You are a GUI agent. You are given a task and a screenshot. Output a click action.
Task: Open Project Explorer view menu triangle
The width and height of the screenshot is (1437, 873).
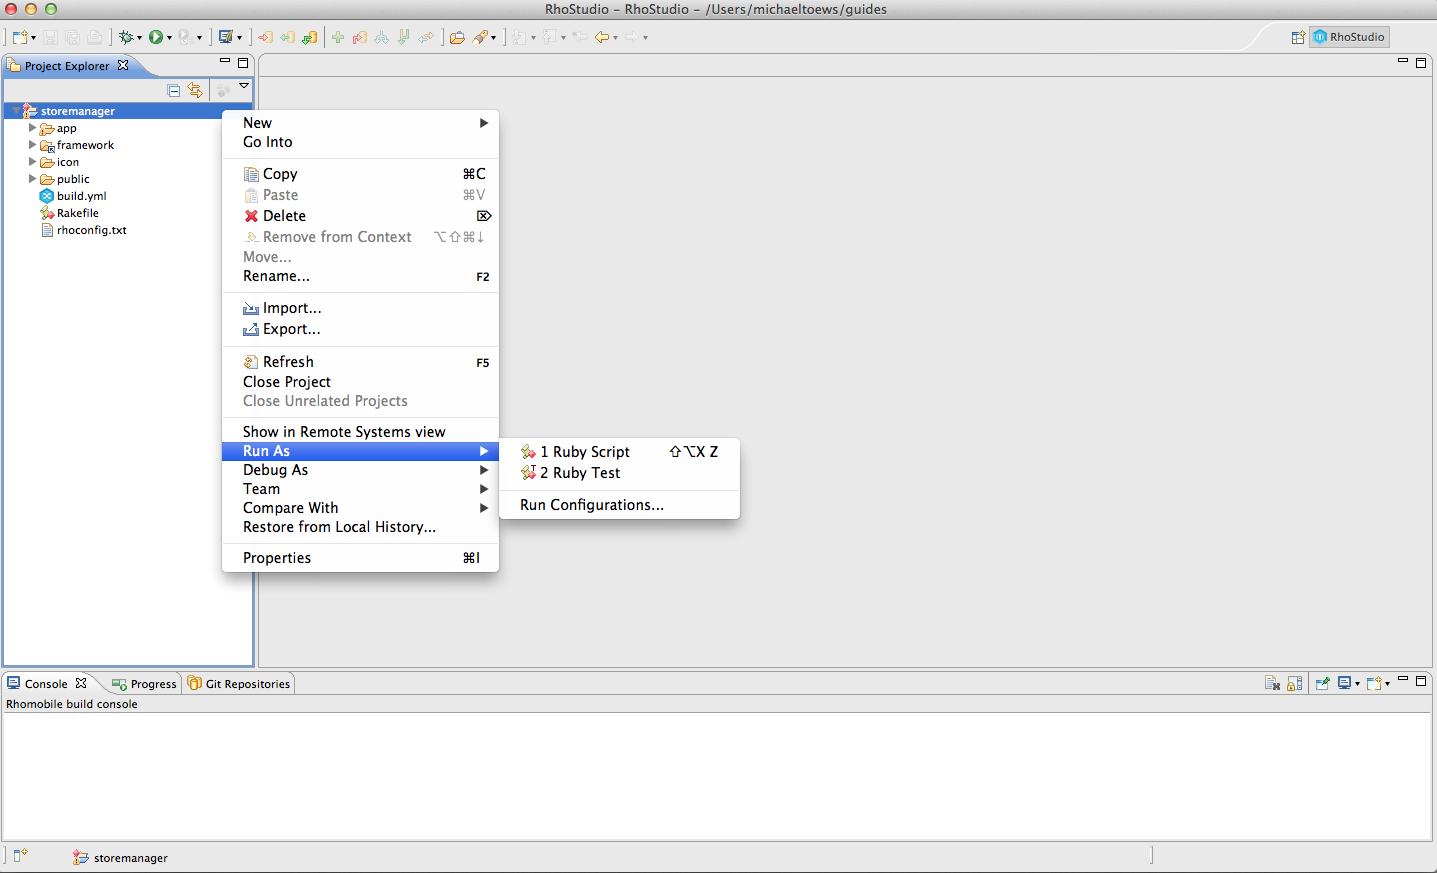click(244, 86)
